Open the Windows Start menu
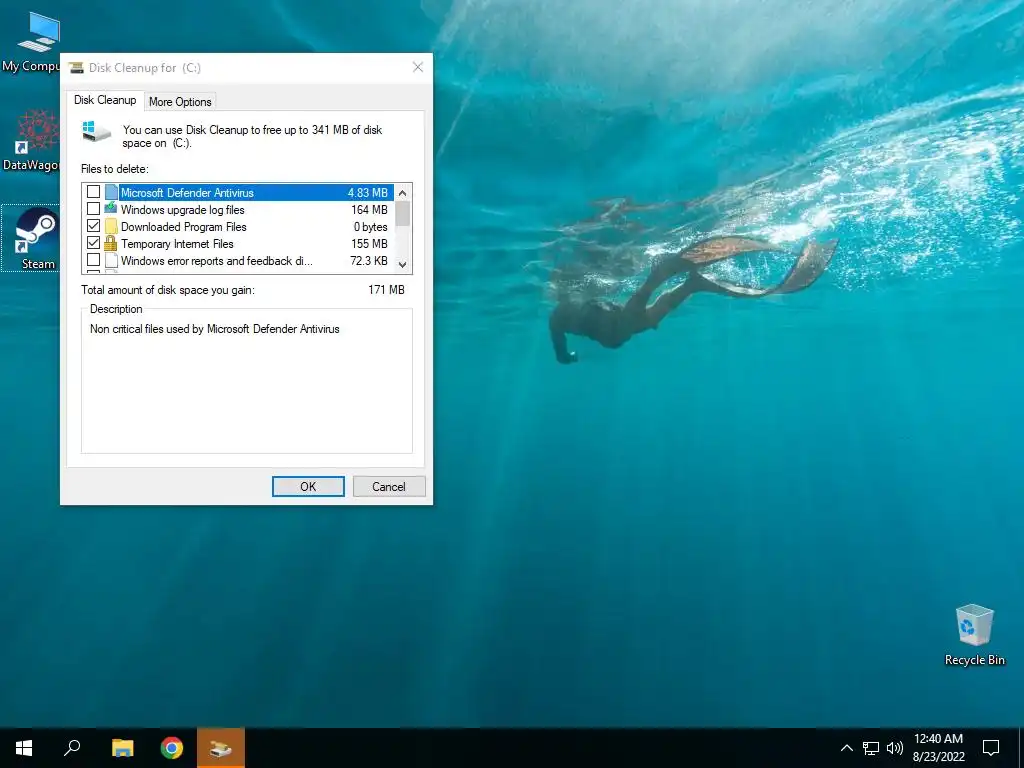Viewport: 1024px width, 768px height. 24,748
